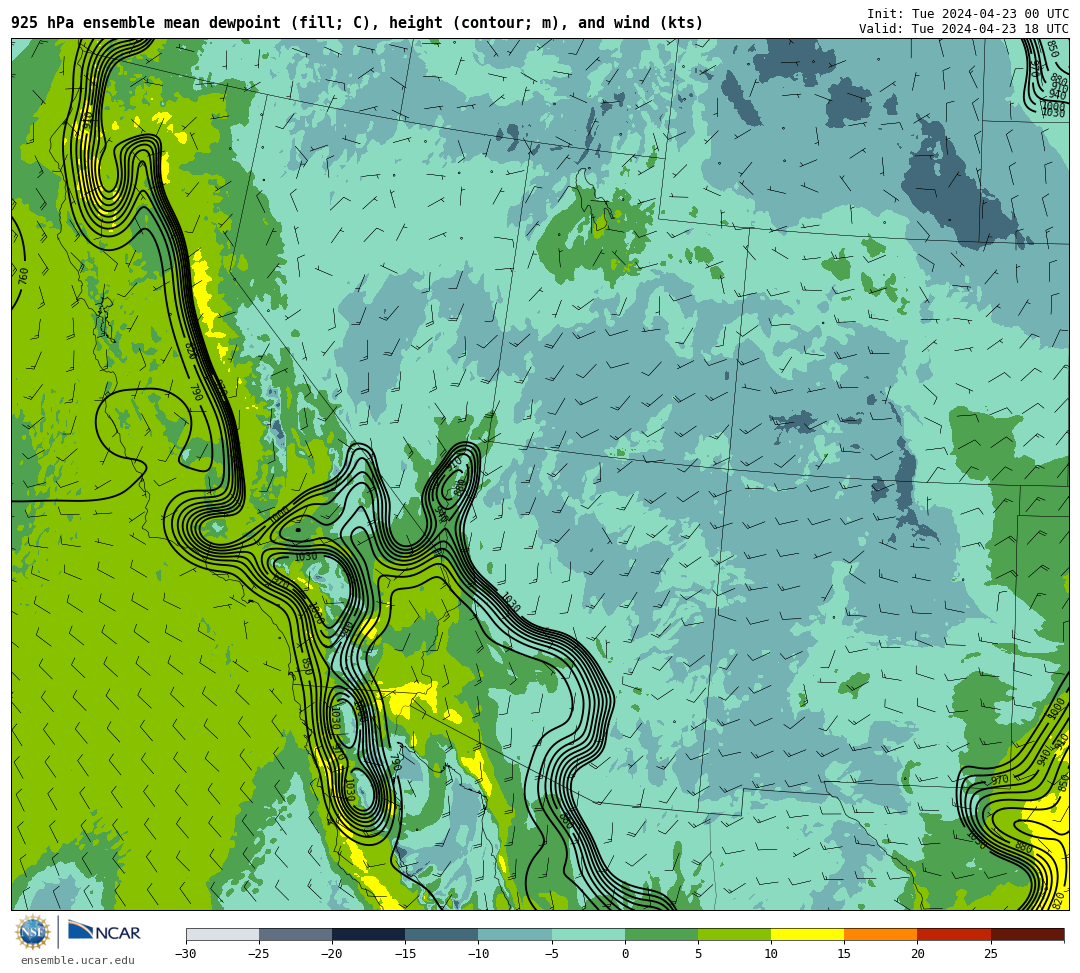The height and width of the screenshot is (973, 1080).
Task: Click the '760' contour label at left edge
Action: (x=23, y=276)
